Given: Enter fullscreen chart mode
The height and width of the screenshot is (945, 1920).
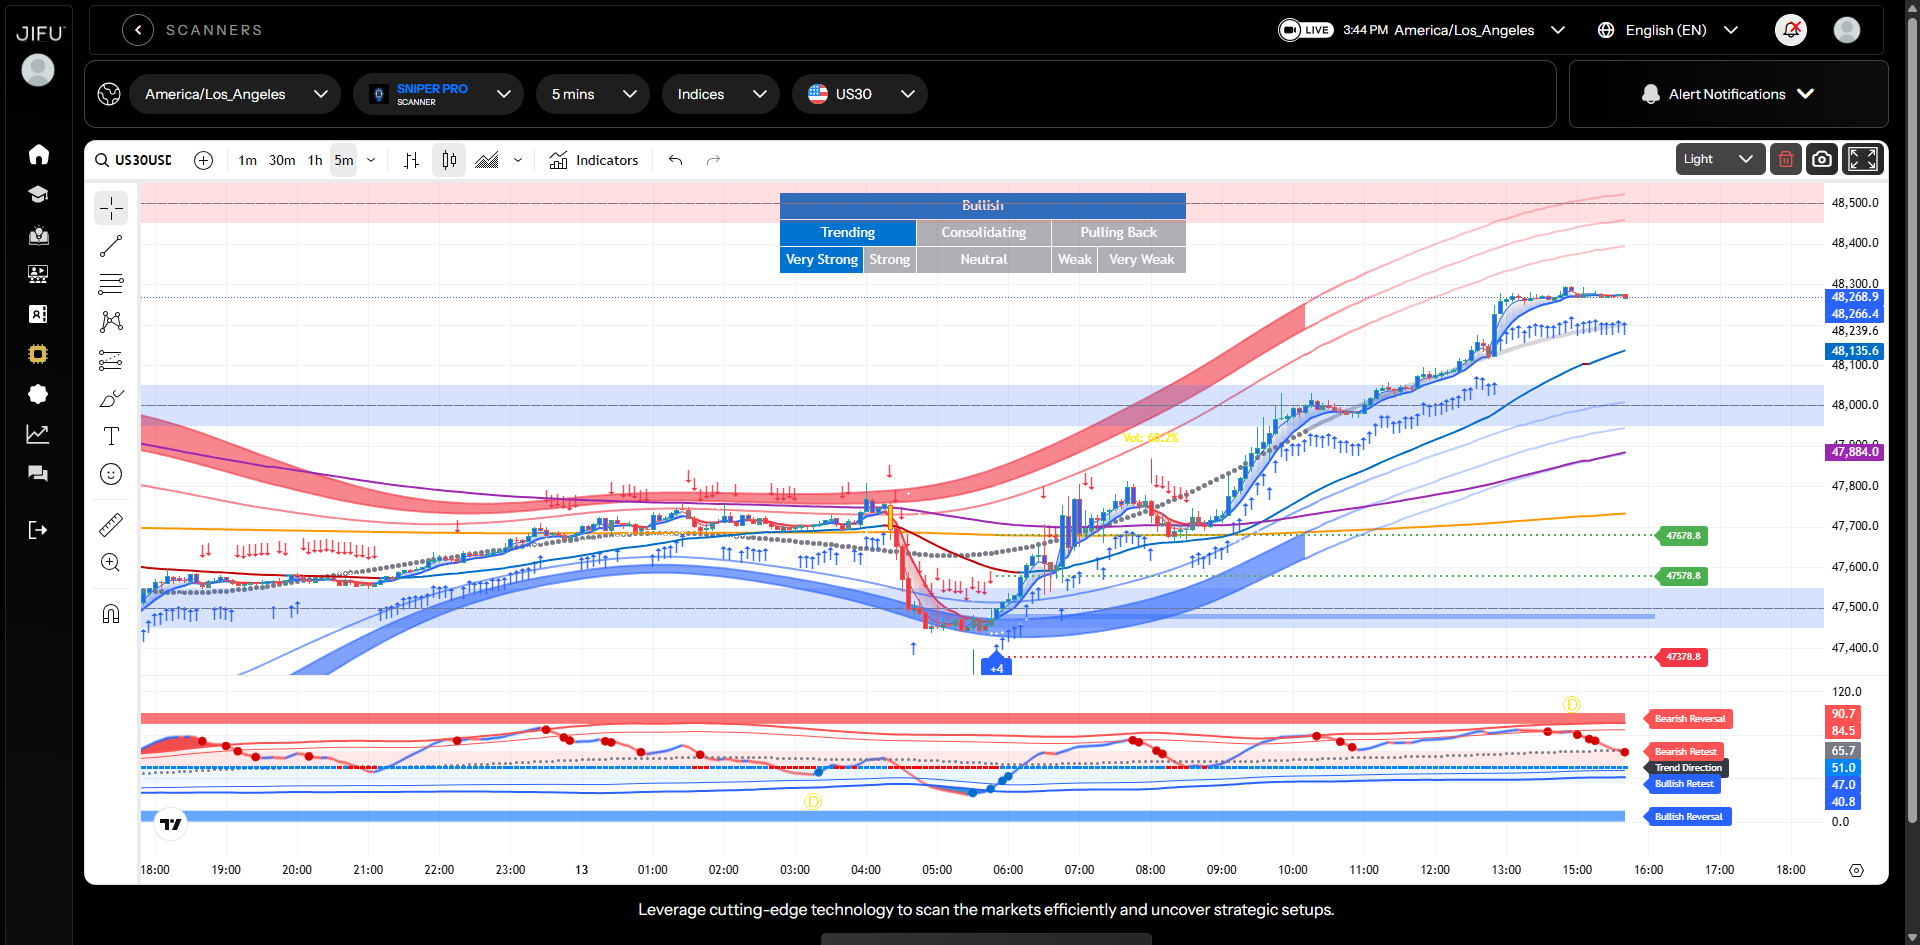Looking at the screenshot, I should coord(1862,159).
